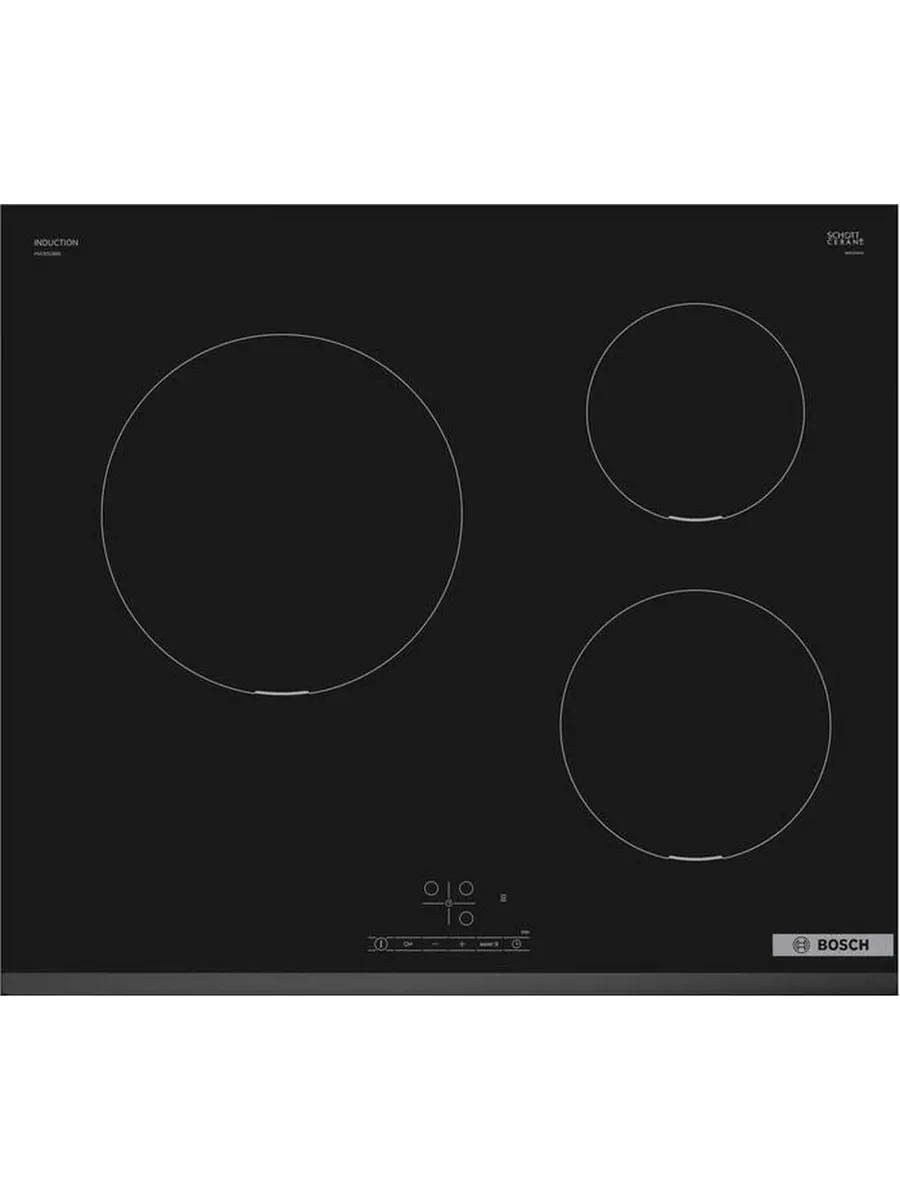The image size is (900, 1200).
Task: Click the marker on large left zone ring
Action: click(x=281, y=692)
